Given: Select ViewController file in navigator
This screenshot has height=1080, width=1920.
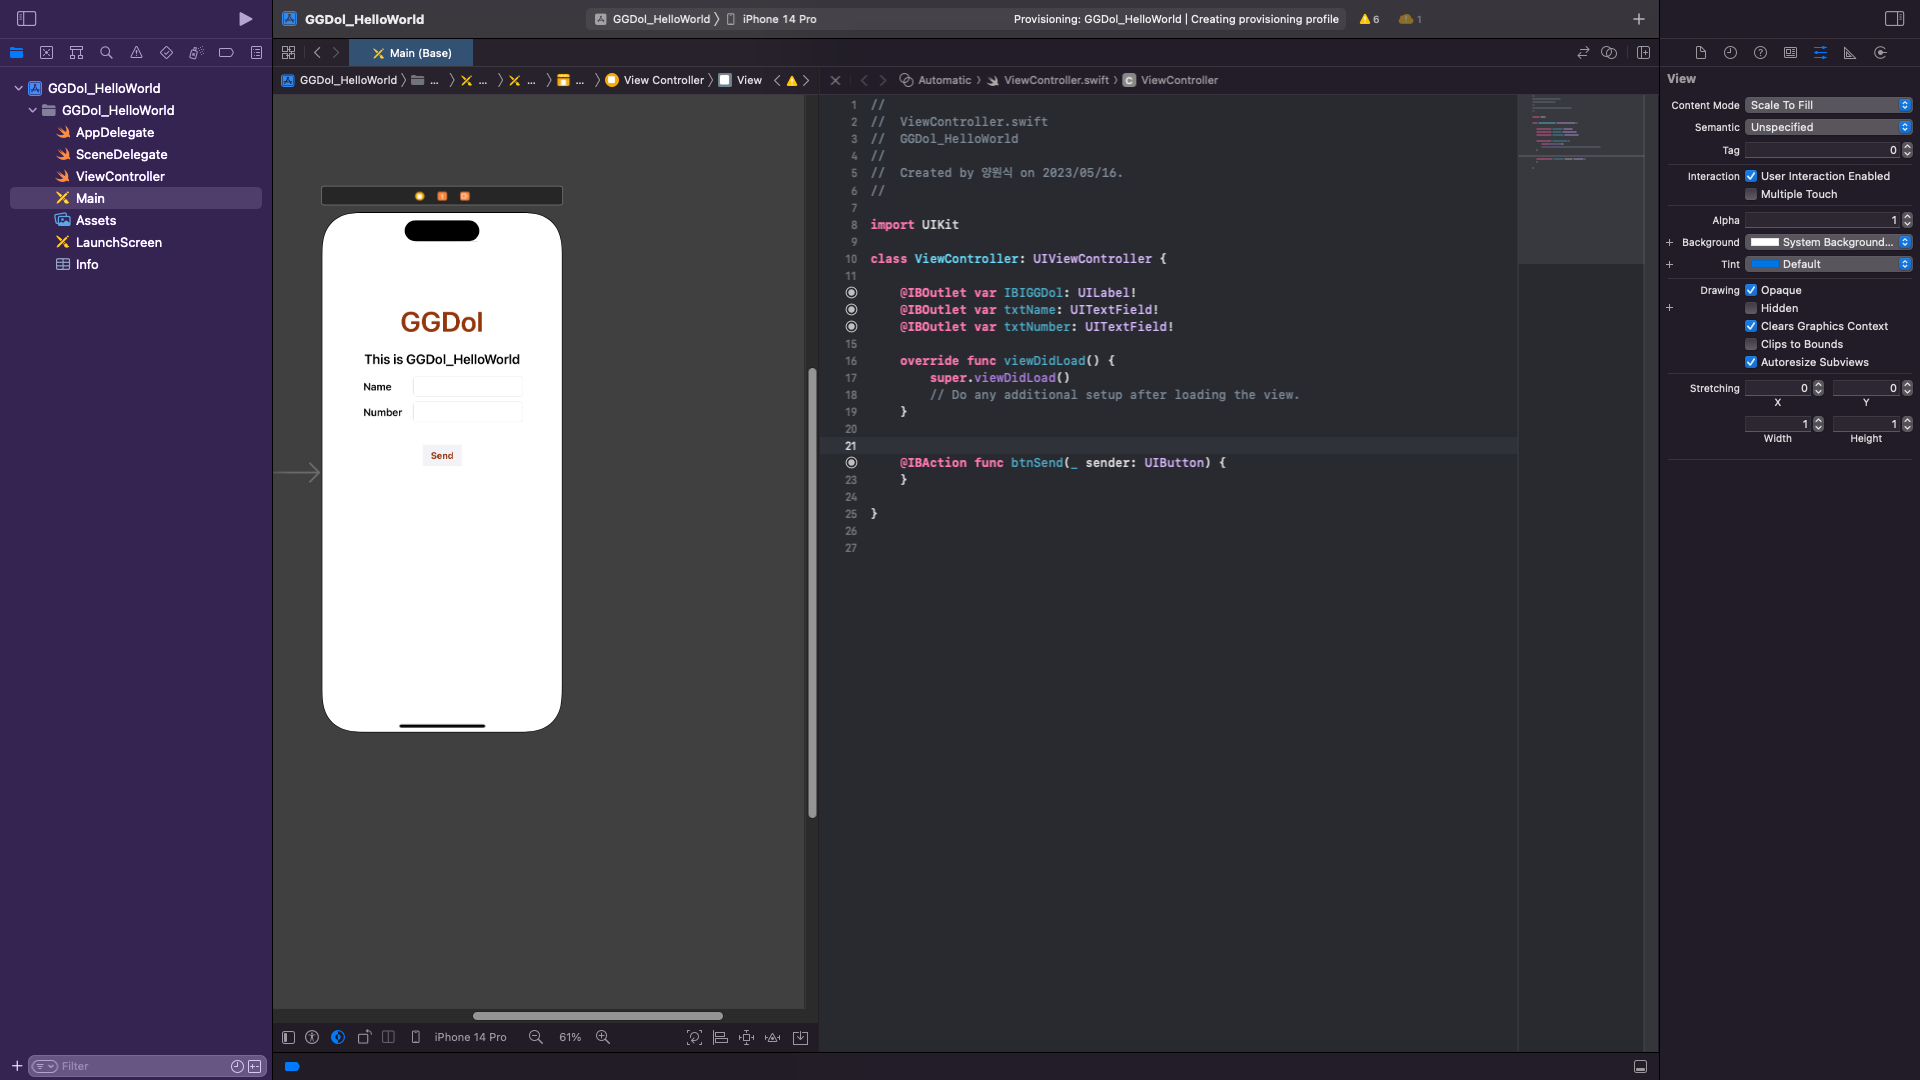Looking at the screenshot, I should (x=120, y=176).
